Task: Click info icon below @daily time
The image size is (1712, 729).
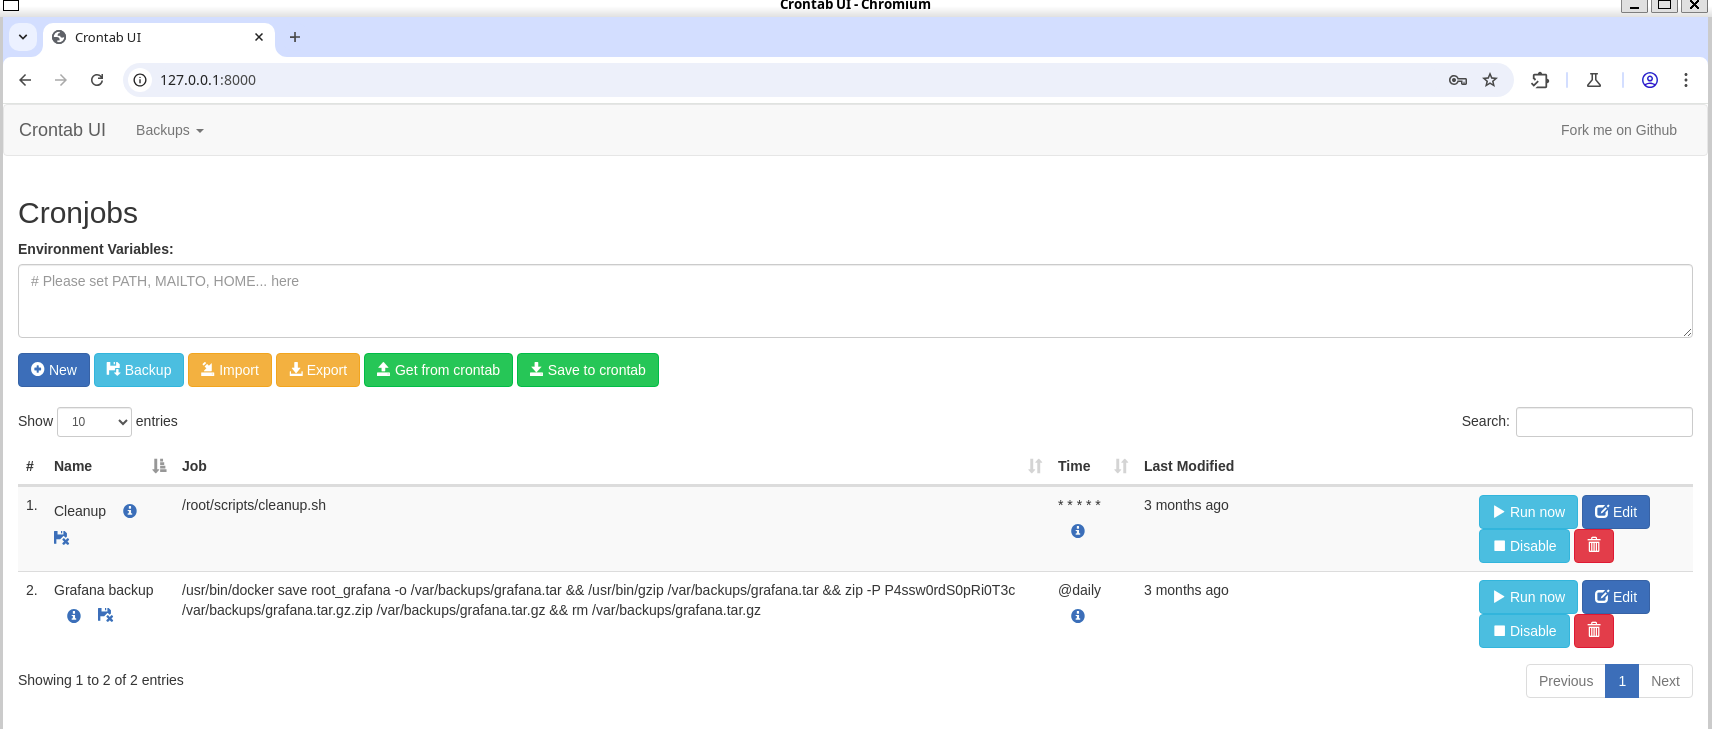Action: [1078, 616]
